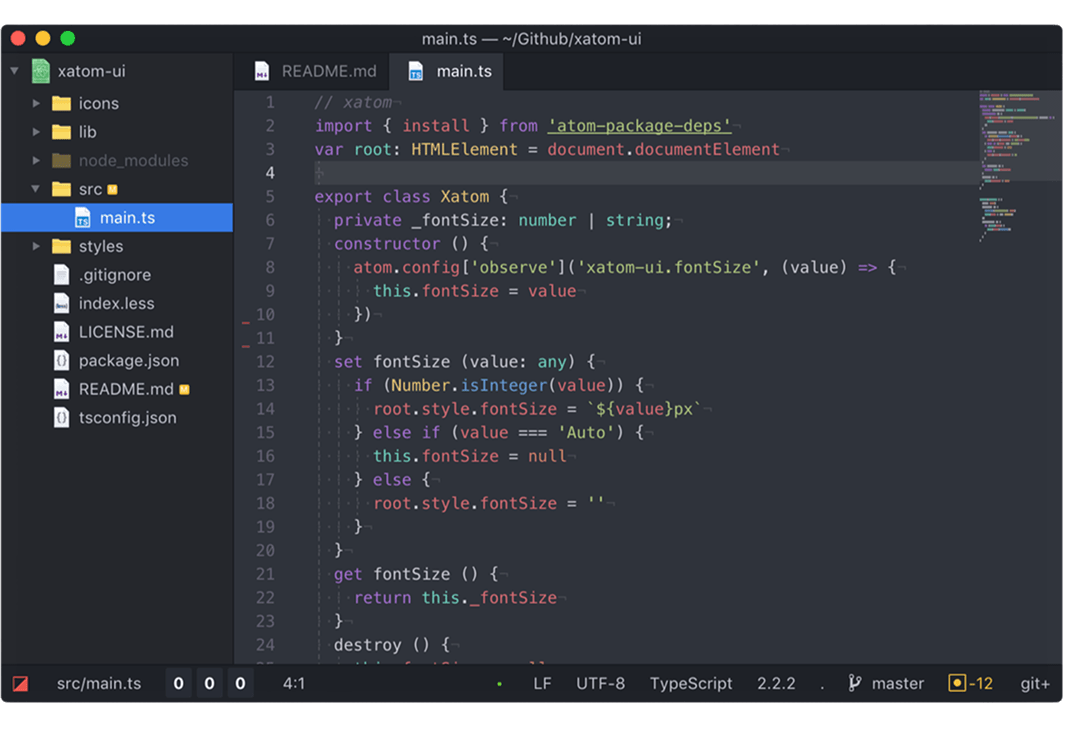Click the LICENSE.md markdown icon
This screenshot has width=1066, height=737.
coord(61,332)
